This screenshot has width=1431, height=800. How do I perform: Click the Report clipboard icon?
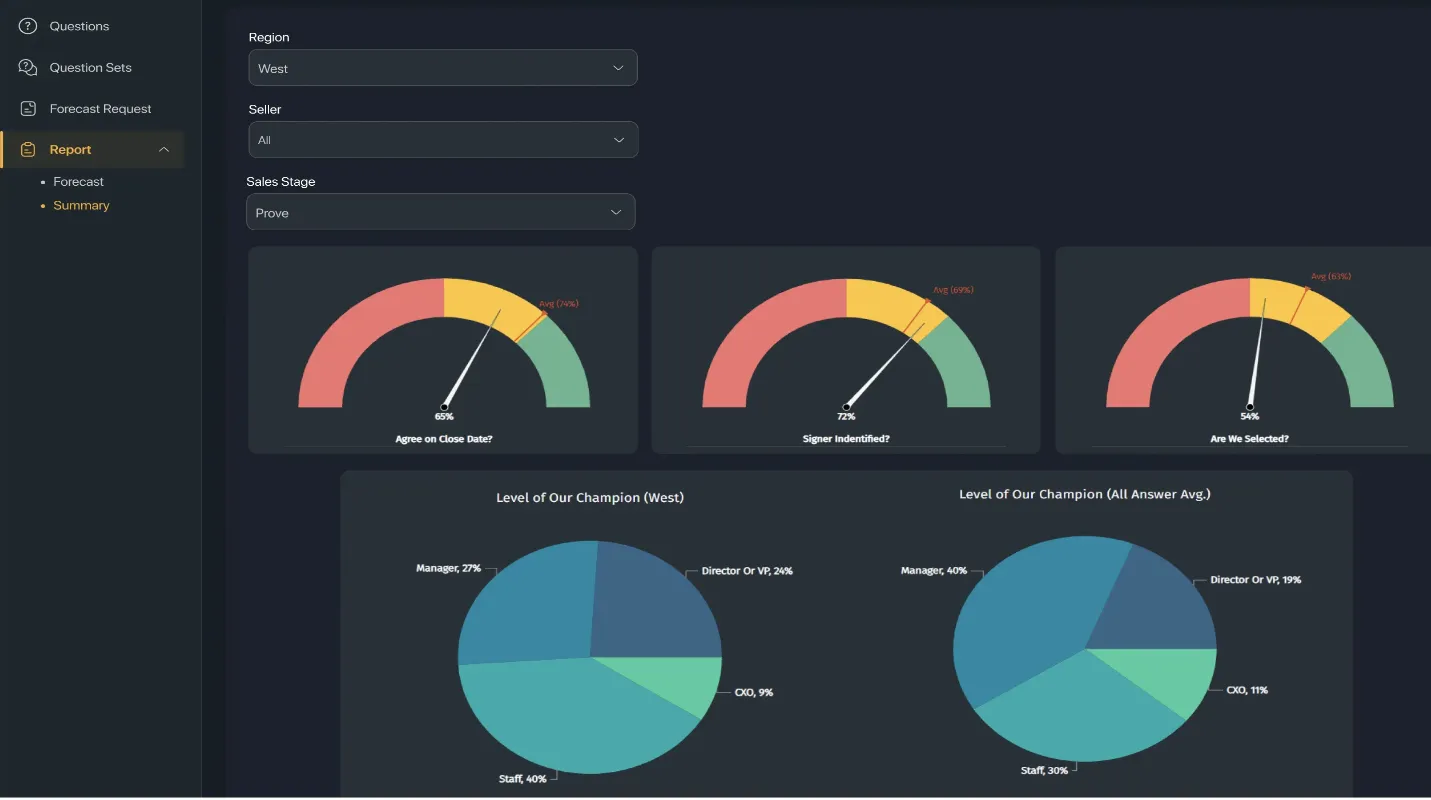(28, 150)
